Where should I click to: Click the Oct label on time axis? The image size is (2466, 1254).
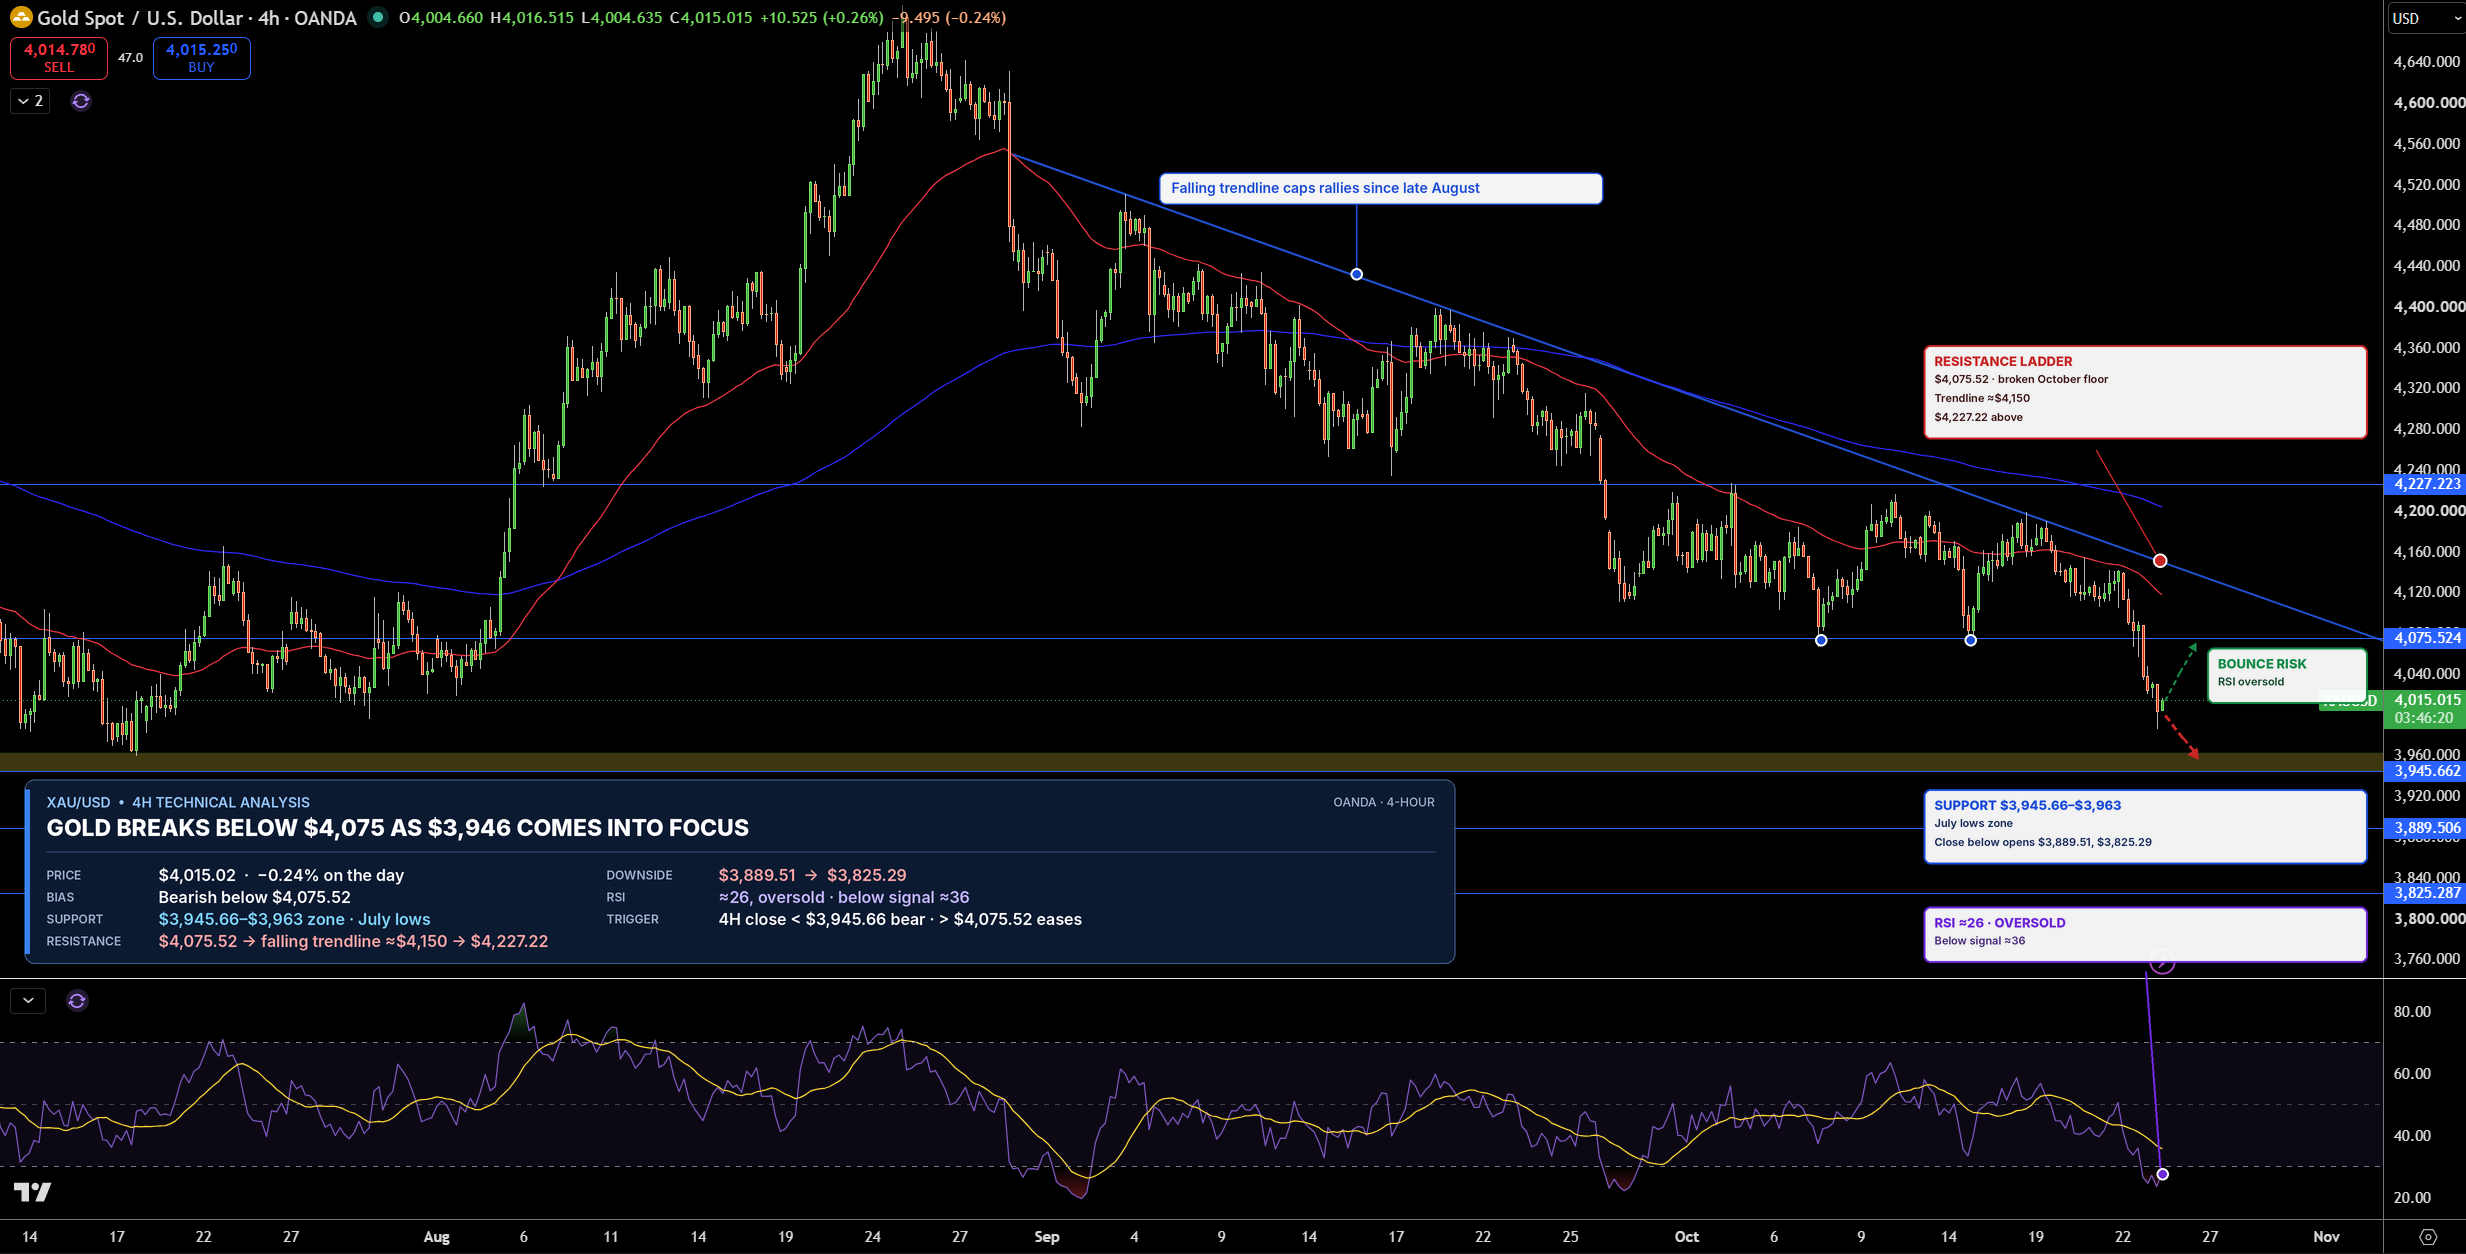pyautogui.click(x=1687, y=1237)
